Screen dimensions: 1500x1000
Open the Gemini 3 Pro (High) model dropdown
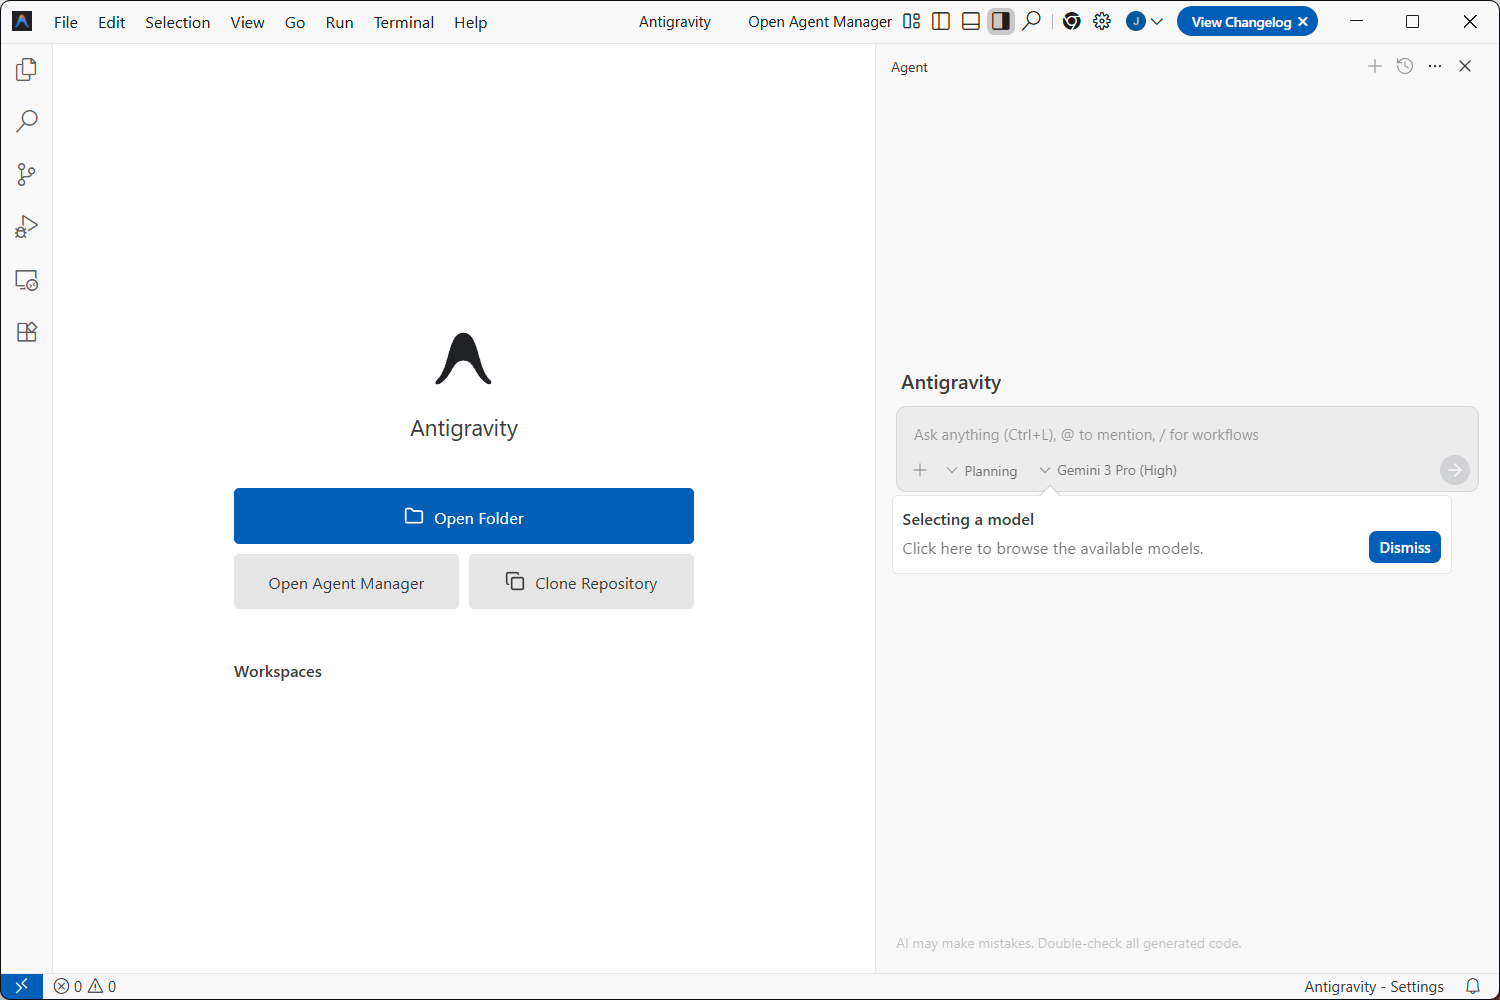point(1108,470)
